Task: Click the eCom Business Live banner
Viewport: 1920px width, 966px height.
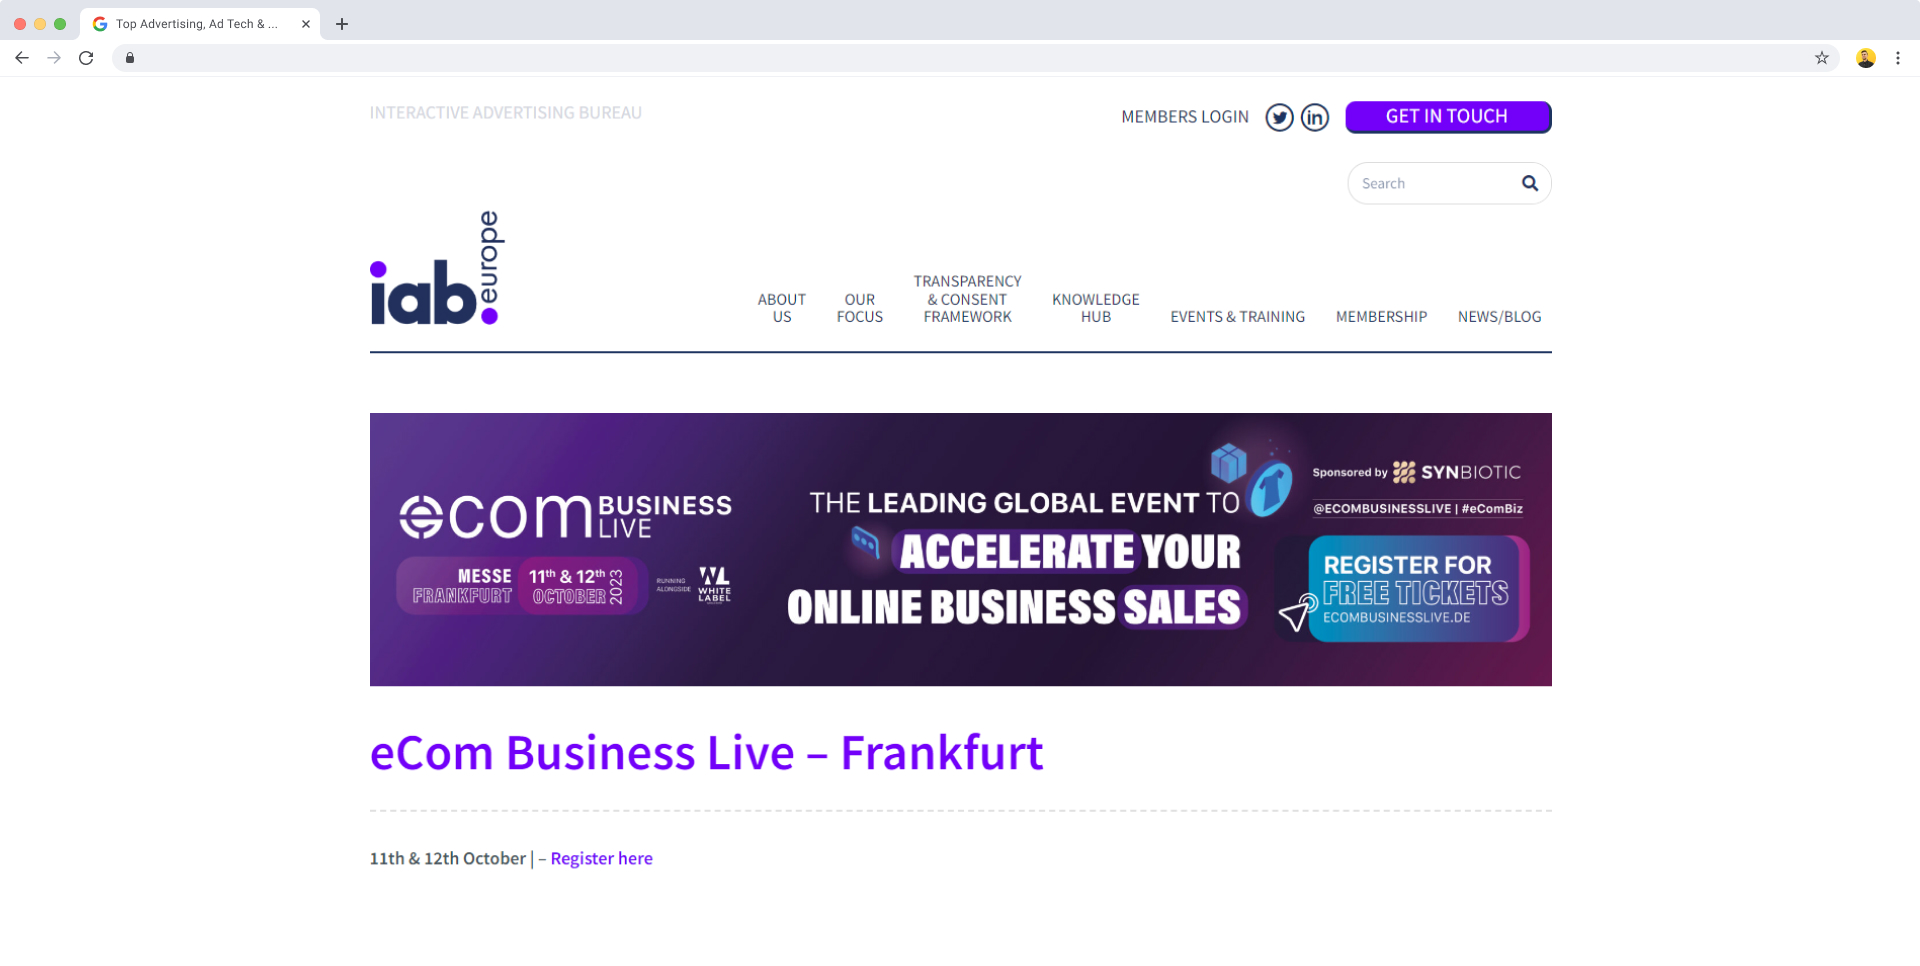Action: (960, 549)
